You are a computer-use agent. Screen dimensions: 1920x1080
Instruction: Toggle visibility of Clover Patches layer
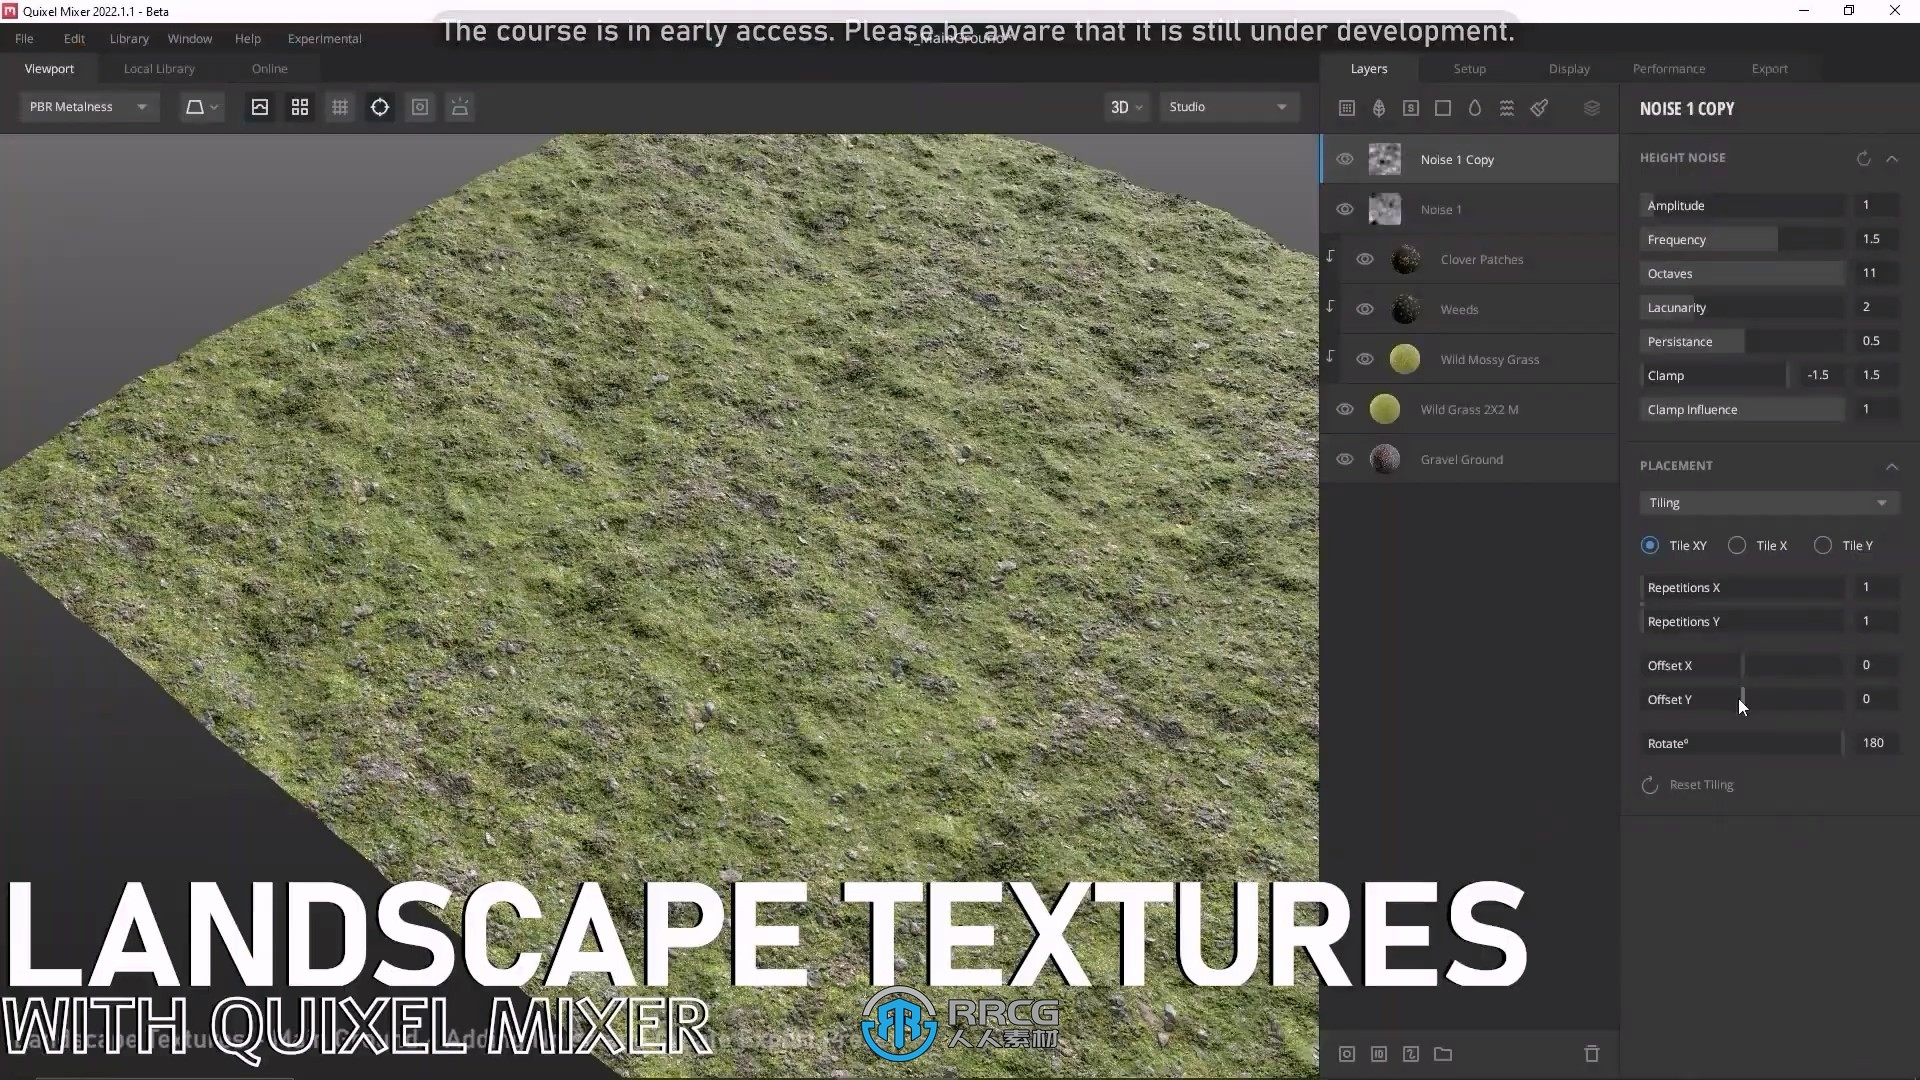tap(1365, 259)
